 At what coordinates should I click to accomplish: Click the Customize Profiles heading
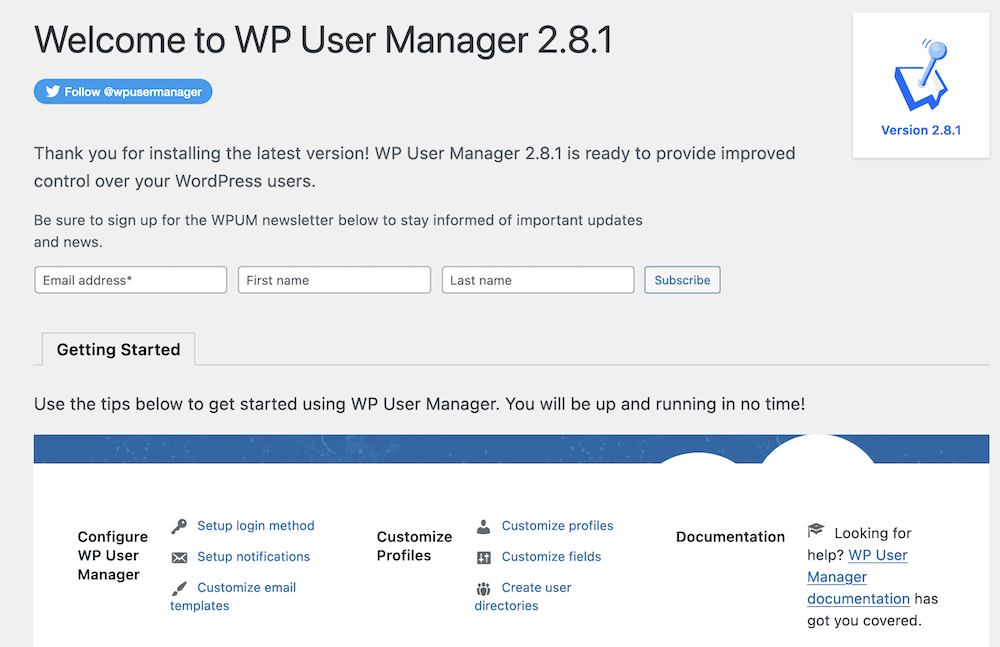414,546
